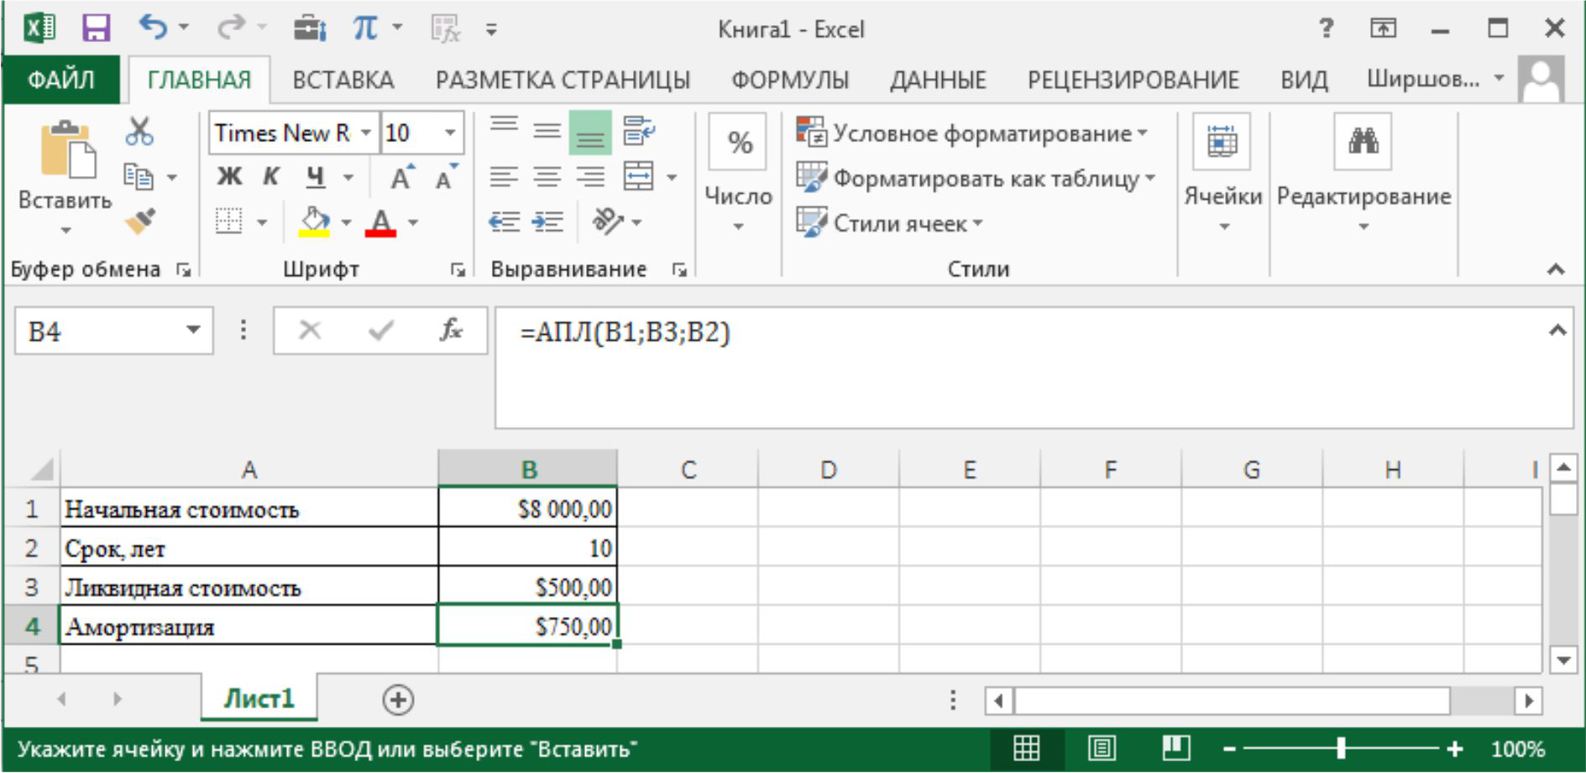Activate the Format Painter brush
The width and height of the screenshot is (1586, 773).
coord(140,220)
